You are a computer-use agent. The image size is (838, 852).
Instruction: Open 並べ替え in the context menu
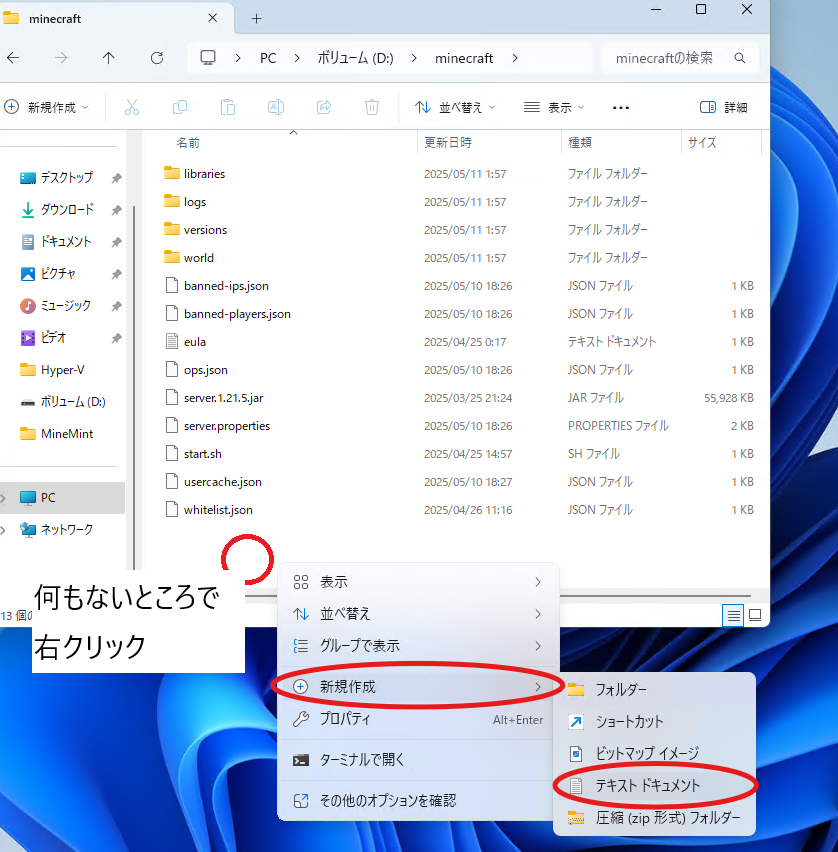pos(418,614)
